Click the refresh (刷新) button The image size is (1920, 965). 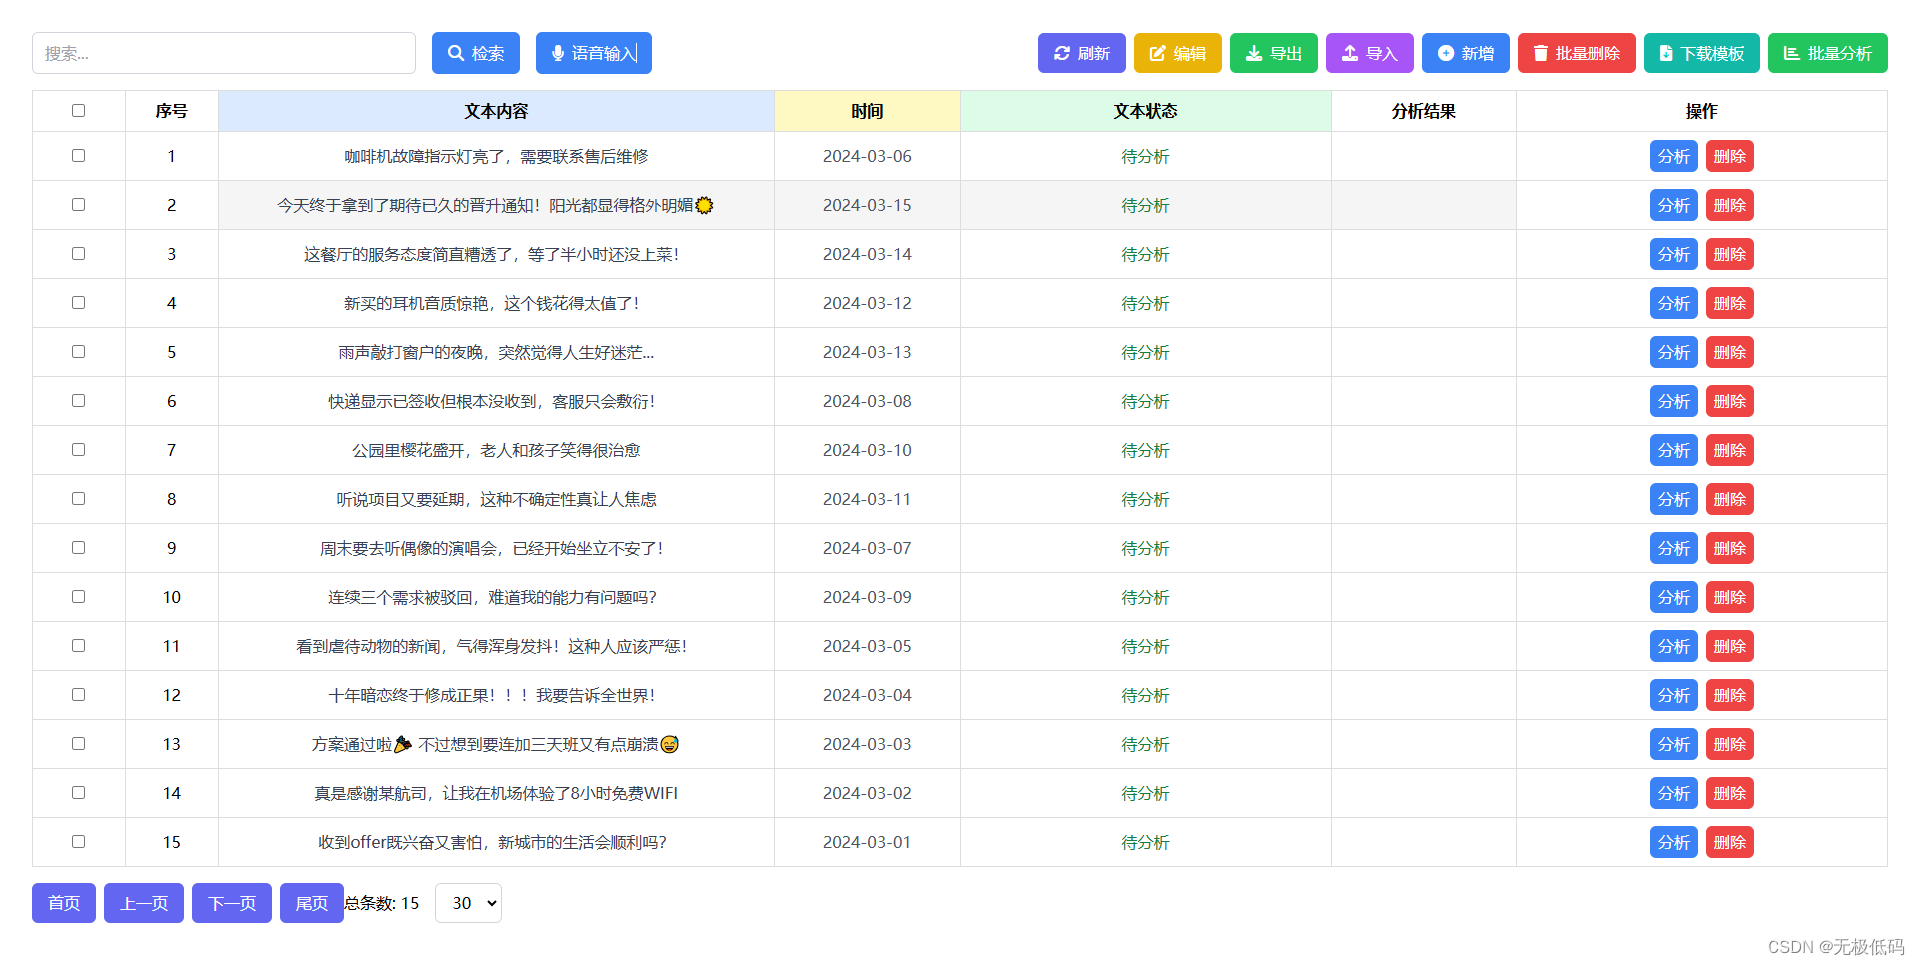(1081, 53)
